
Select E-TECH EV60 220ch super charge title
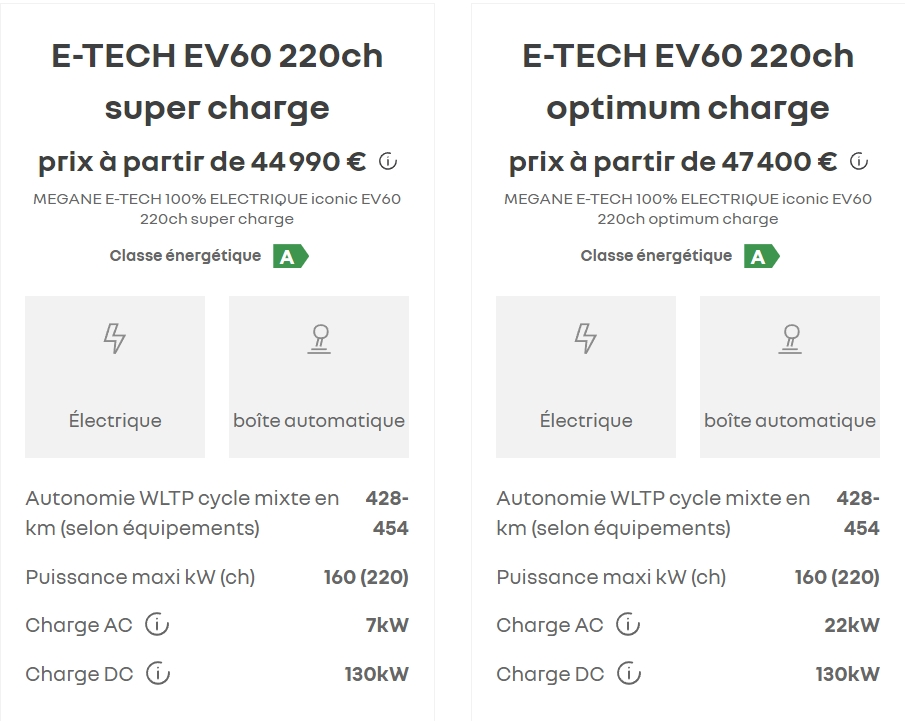217,81
